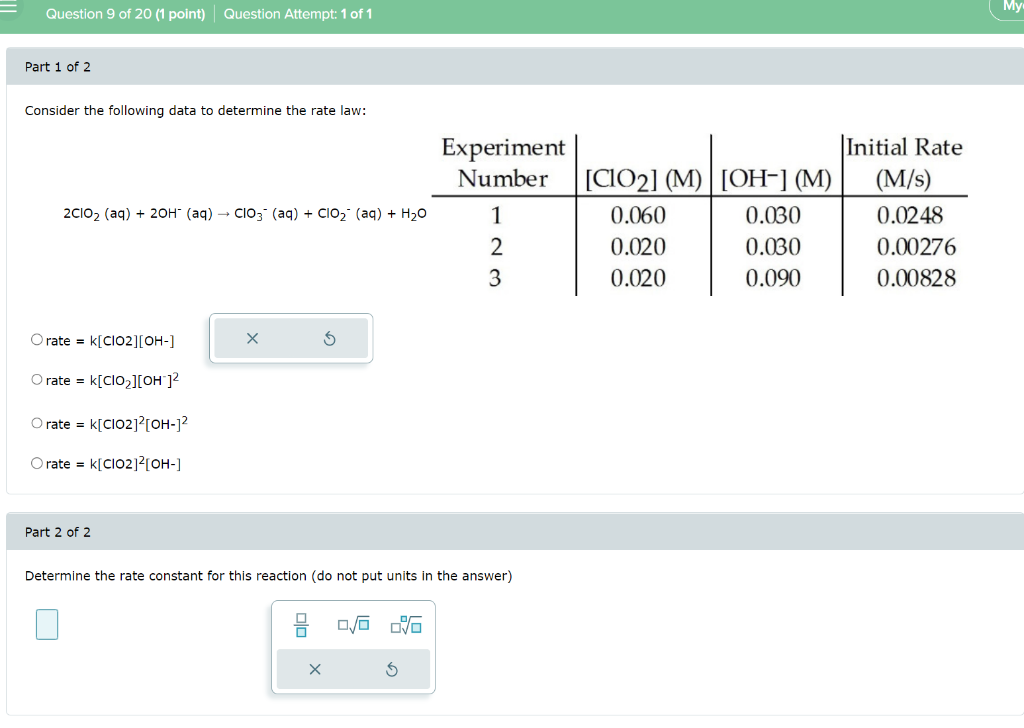Click the rate constant answer input box
Image resolution: width=1024 pixels, height=728 pixels.
(47, 624)
